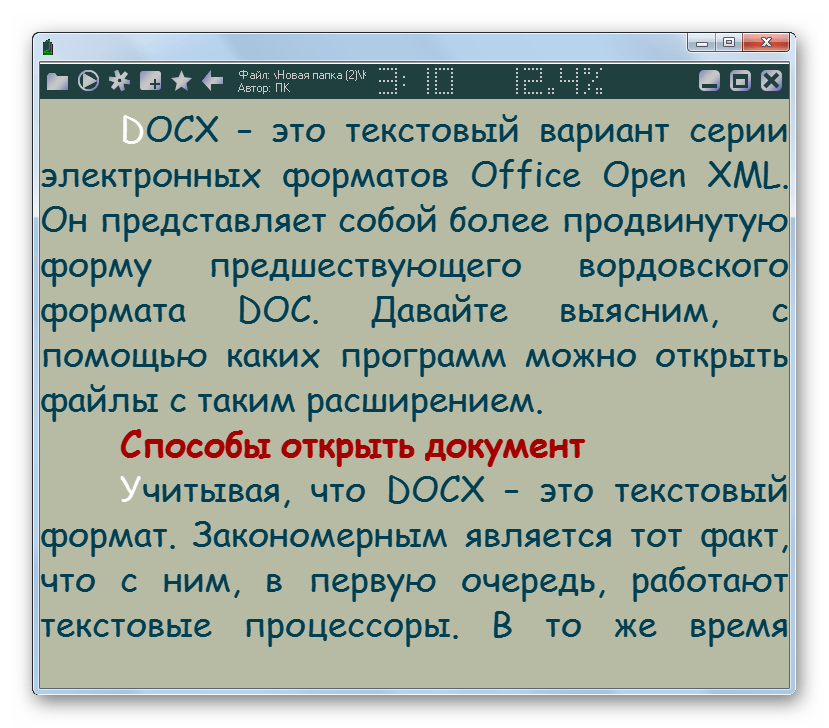The image size is (829, 728).
Task: Open settings via the asterisk icon
Action: [x=119, y=81]
